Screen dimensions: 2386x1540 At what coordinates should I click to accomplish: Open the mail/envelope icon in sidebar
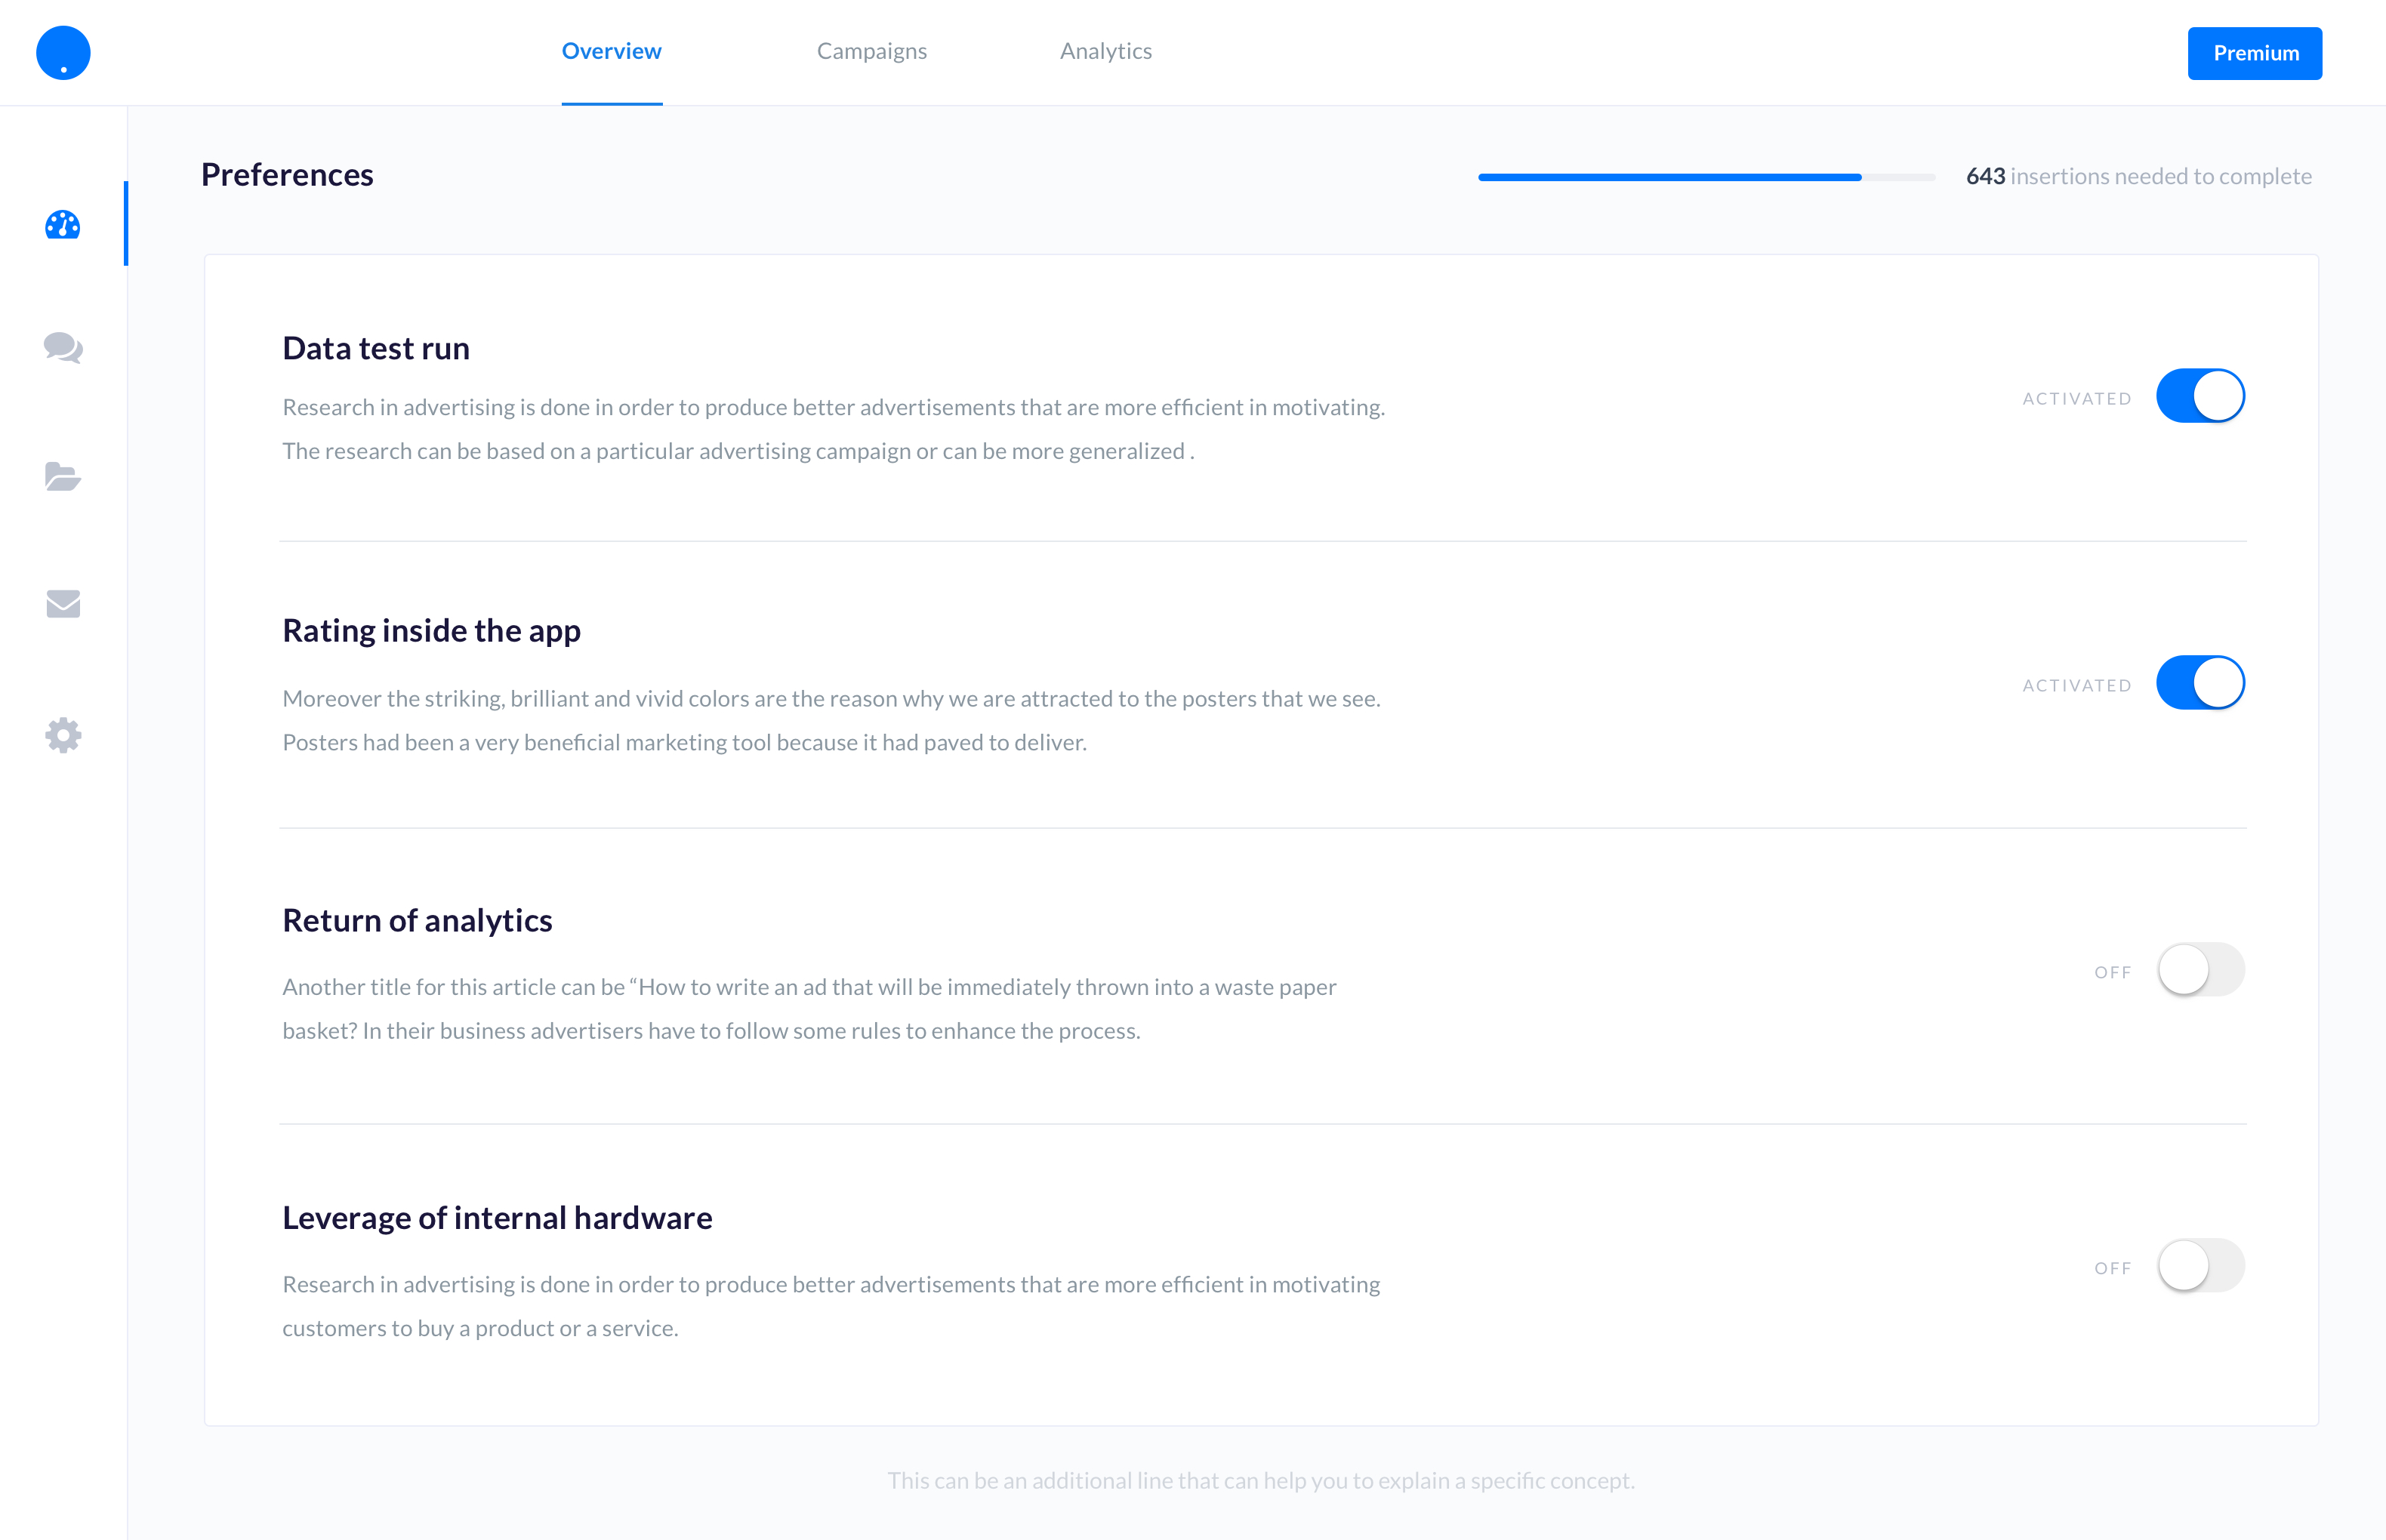(x=63, y=603)
